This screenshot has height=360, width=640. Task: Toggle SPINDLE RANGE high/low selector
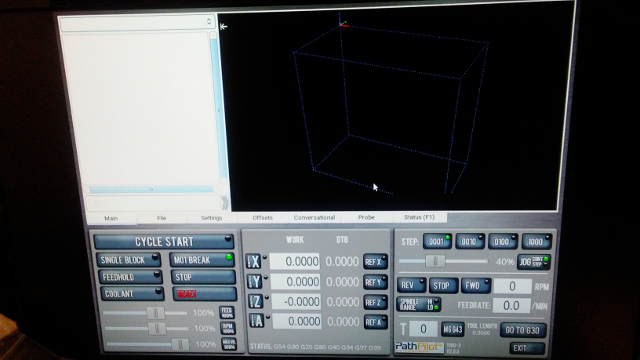coord(419,304)
